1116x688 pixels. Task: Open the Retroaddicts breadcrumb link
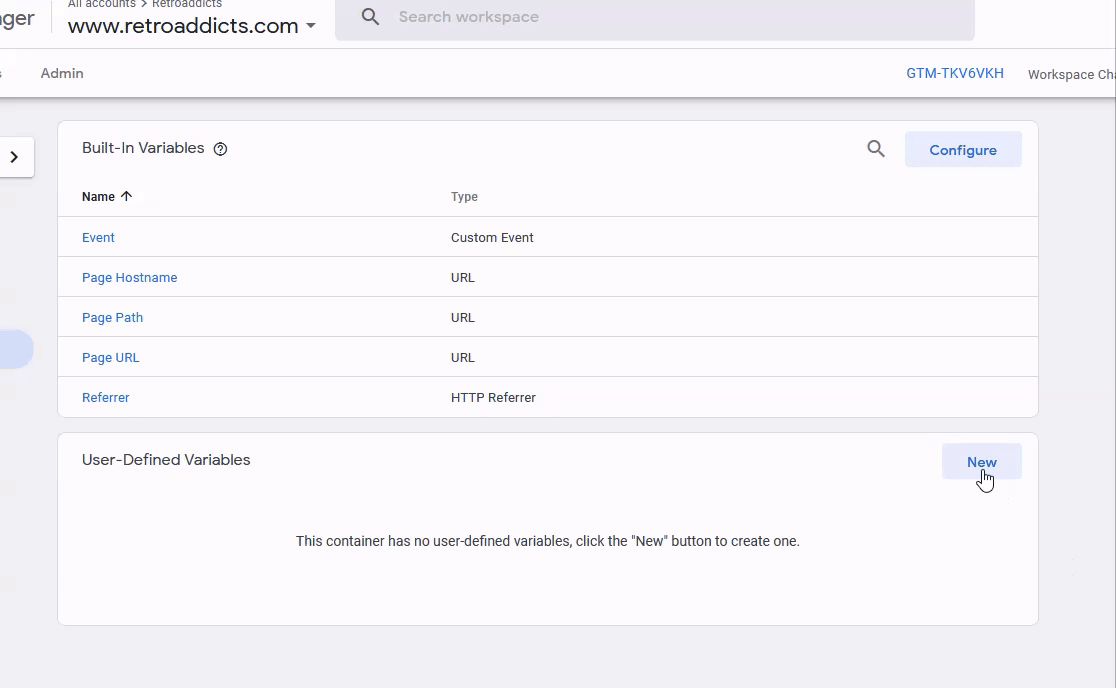point(186,4)
